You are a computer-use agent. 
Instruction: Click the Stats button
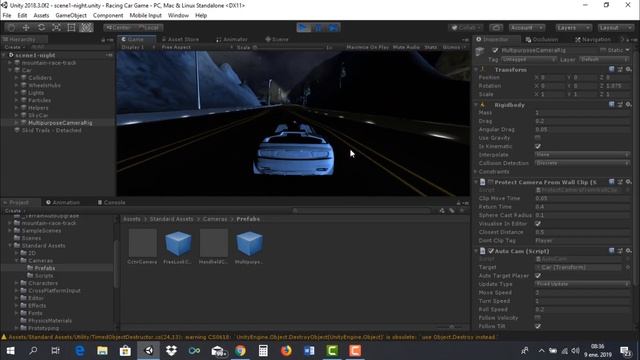click(x=431, y=47)
